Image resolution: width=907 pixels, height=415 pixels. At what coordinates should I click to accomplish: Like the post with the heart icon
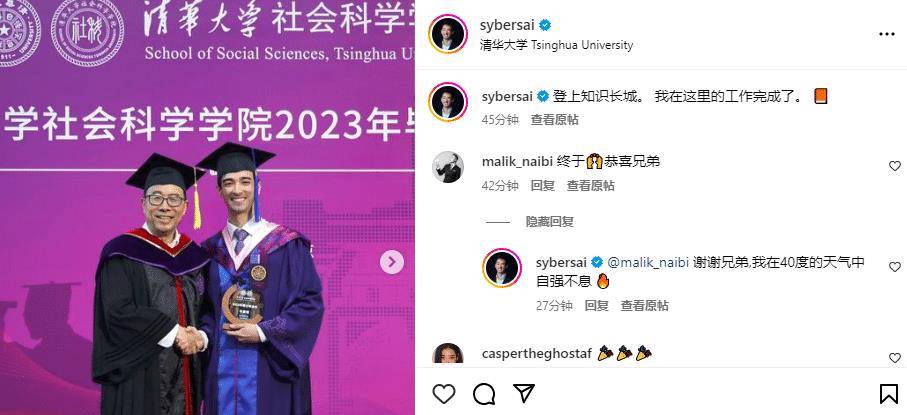pyautogui.click(x=444, y=394)
